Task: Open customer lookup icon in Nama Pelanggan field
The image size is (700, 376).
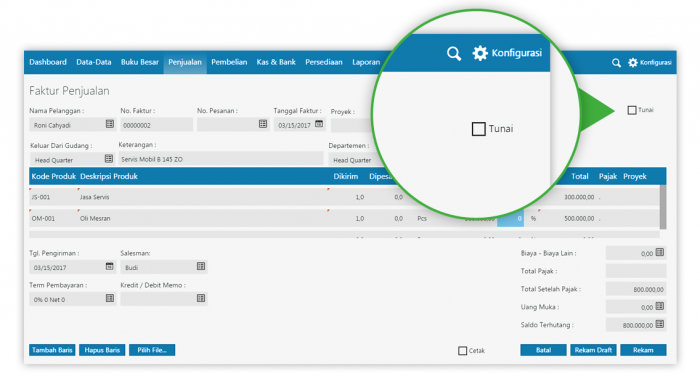Action: (110, 124)
